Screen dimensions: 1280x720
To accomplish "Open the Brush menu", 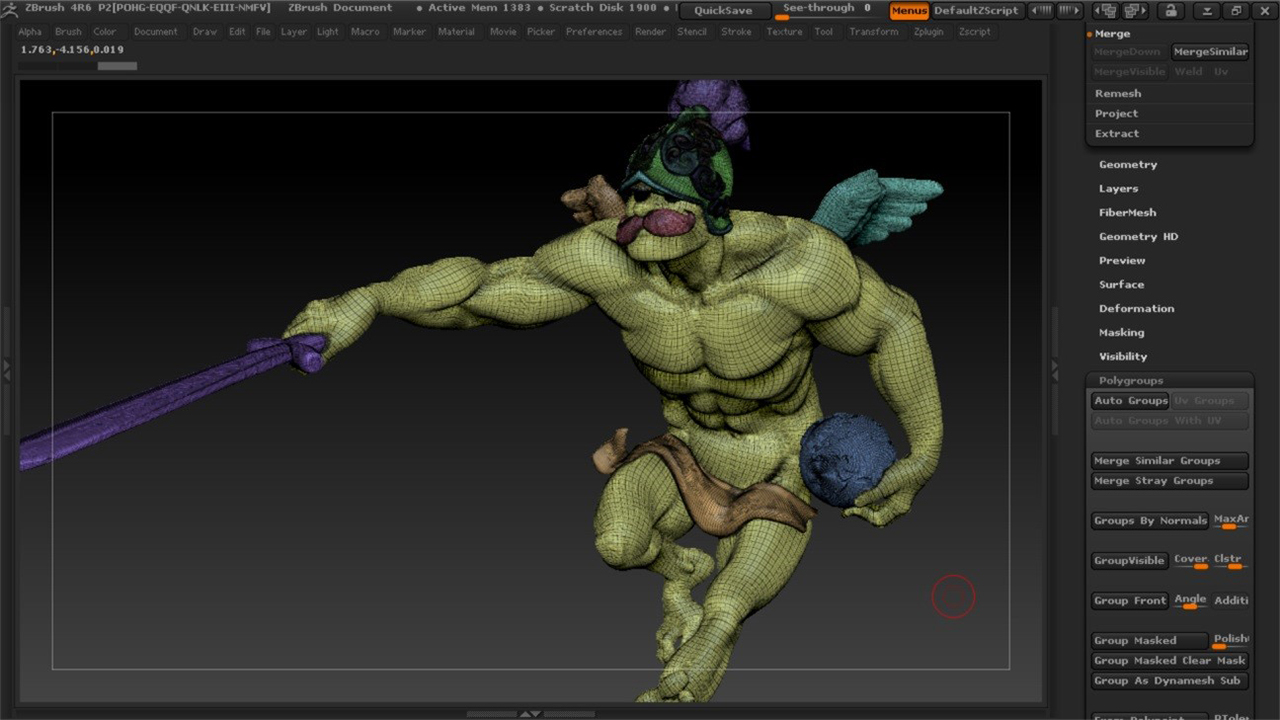I will (68, 32).
